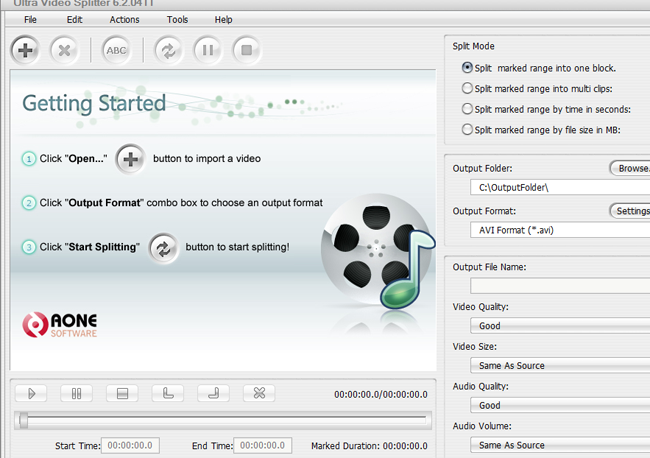
Task: Click the Output Folder path field
Action: click(560, 187)
